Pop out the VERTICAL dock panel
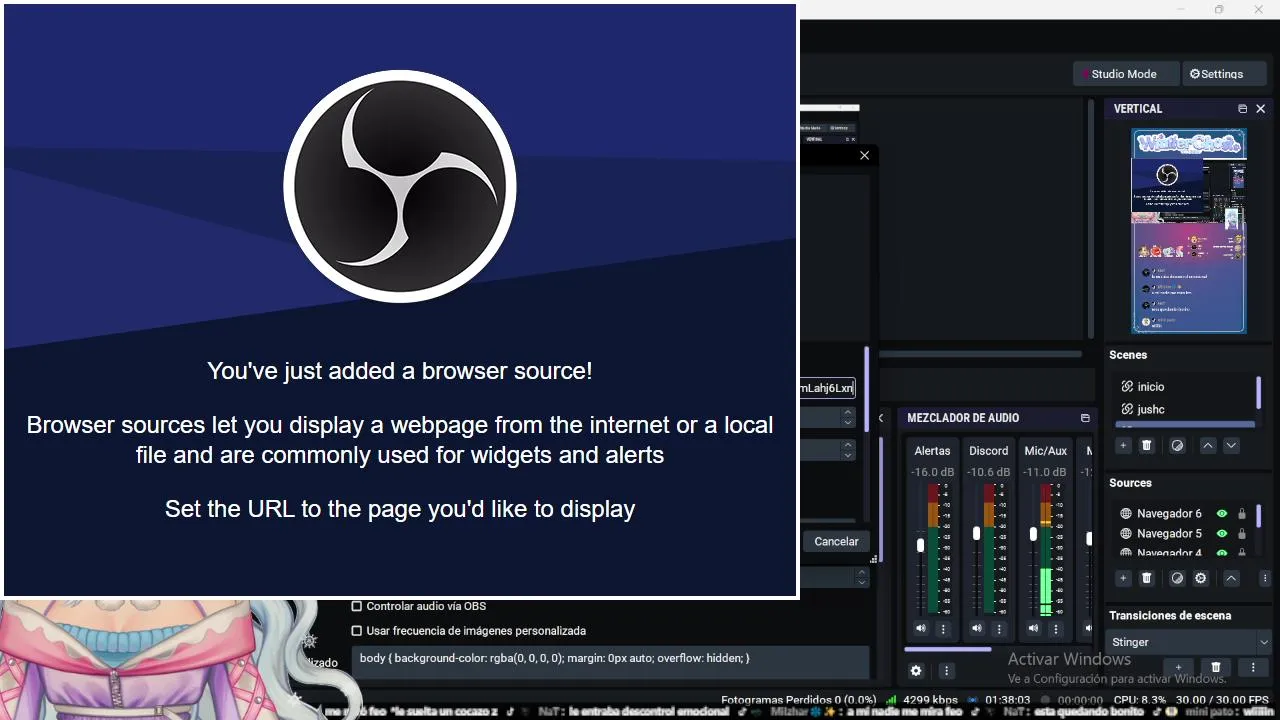The width and height of the screenshot is (1280, 720). [x=1242, y=109]
